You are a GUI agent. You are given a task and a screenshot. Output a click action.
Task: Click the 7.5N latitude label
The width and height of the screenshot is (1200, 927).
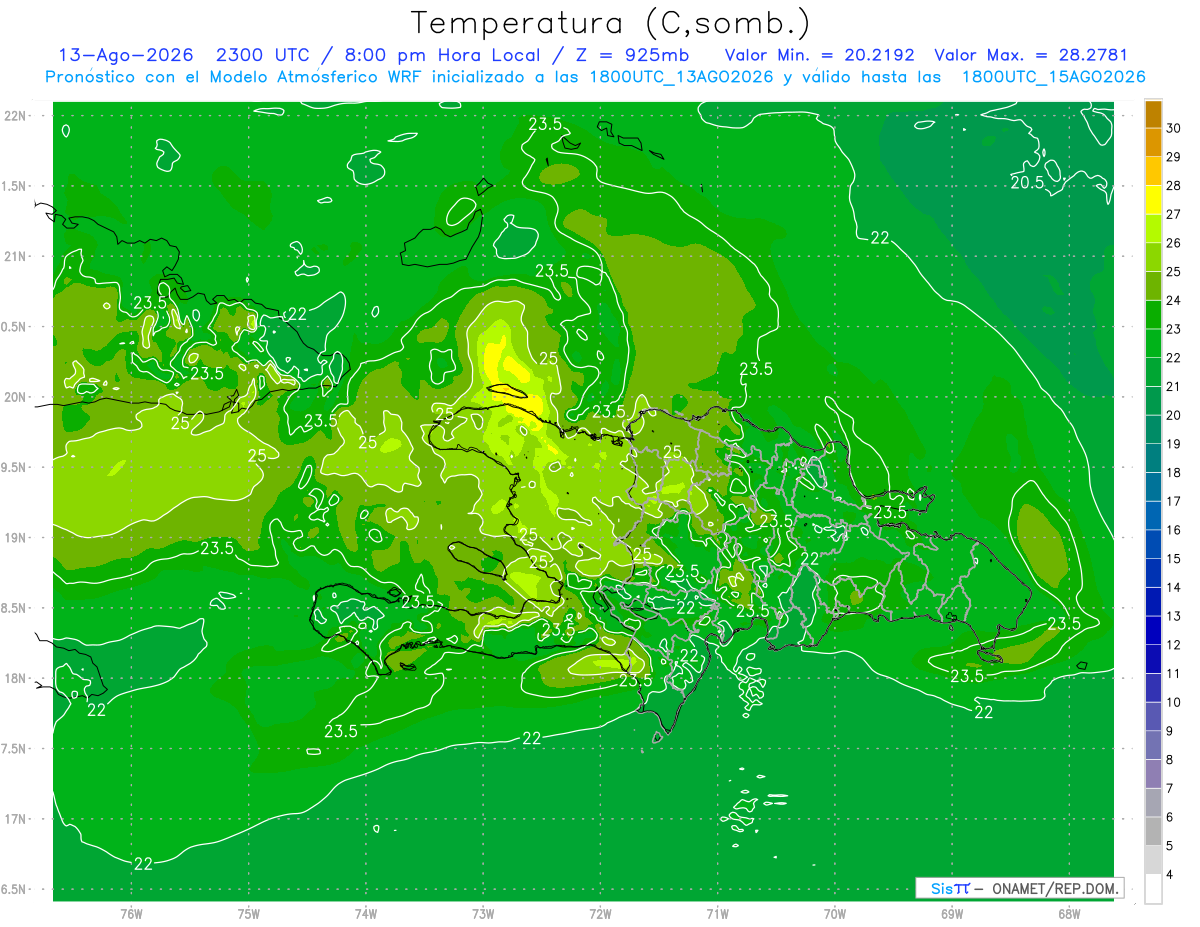[x=15, y=748]
